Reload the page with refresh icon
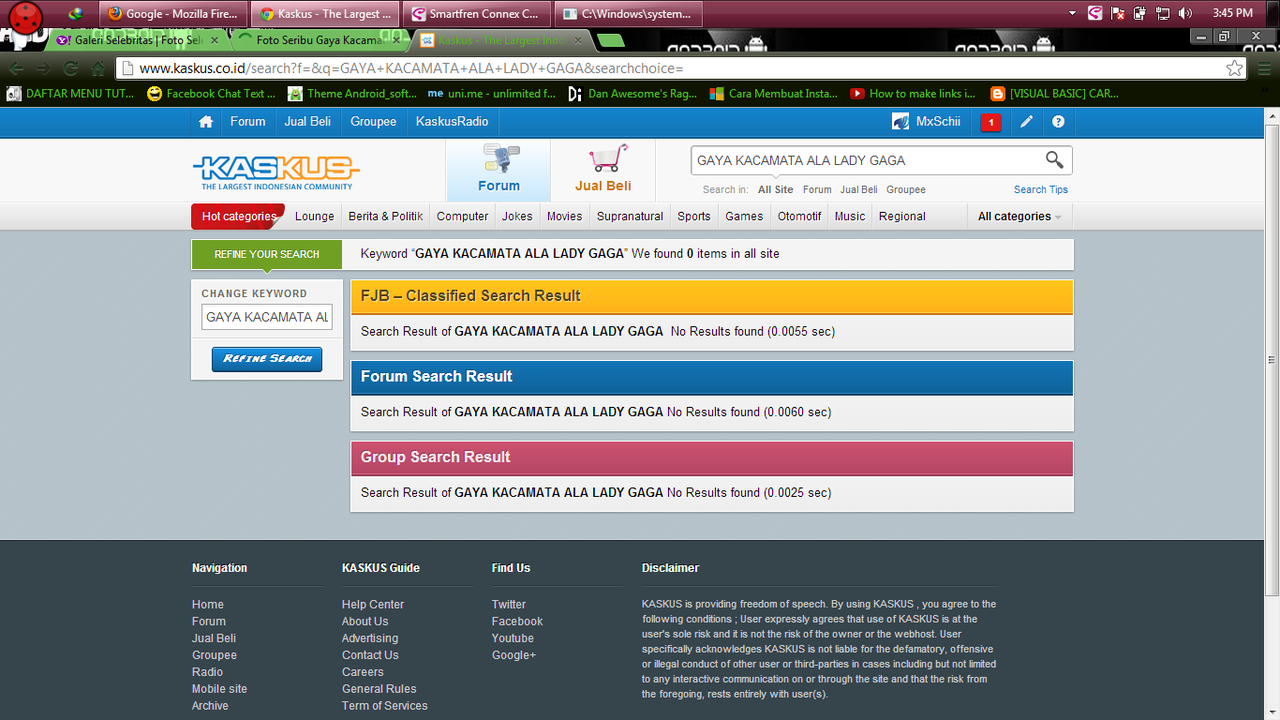Screen dimensions: 1280x720 point(70,68)
